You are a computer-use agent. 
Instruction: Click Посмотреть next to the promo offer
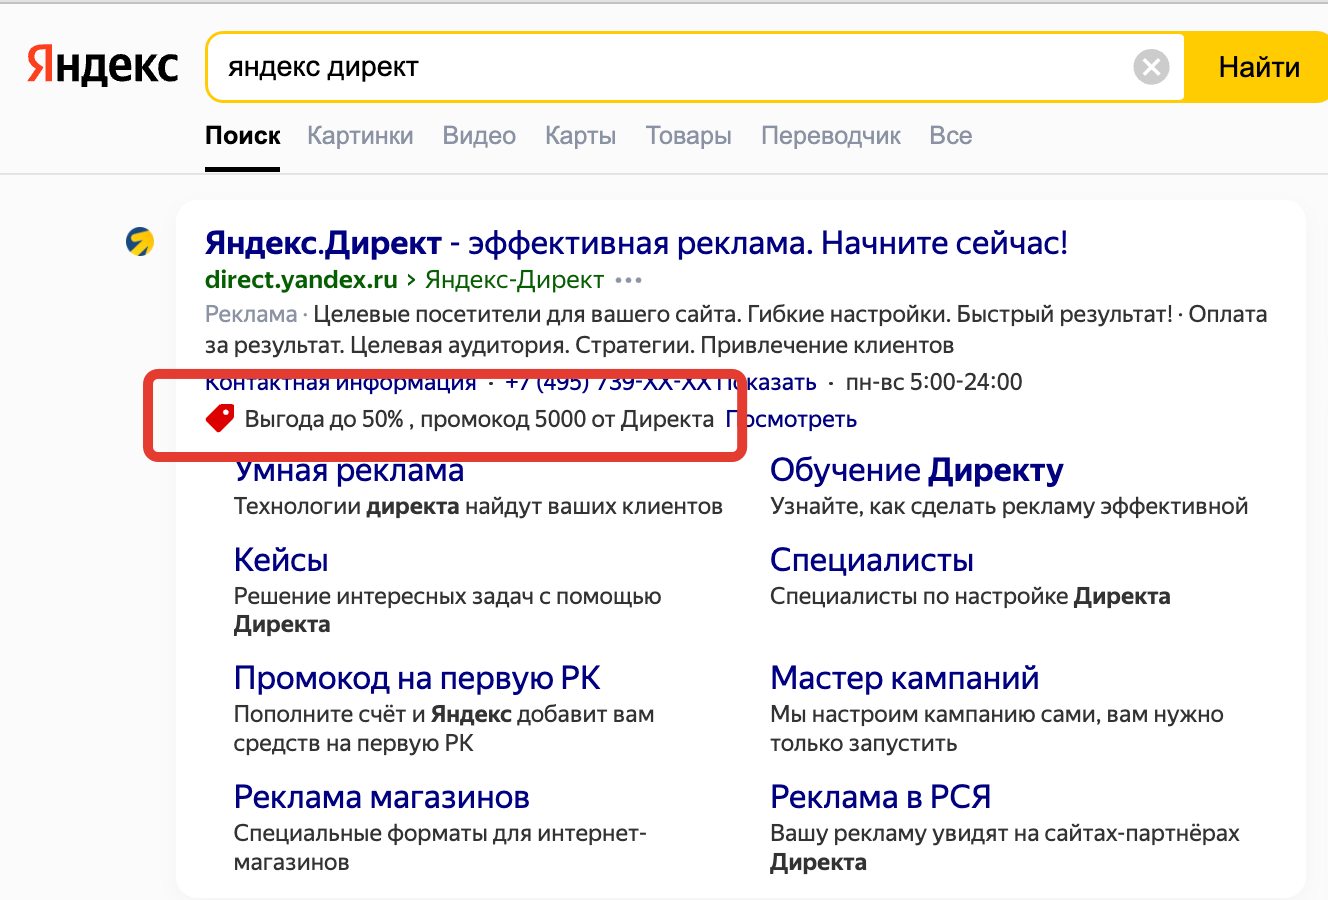point(791,419)
